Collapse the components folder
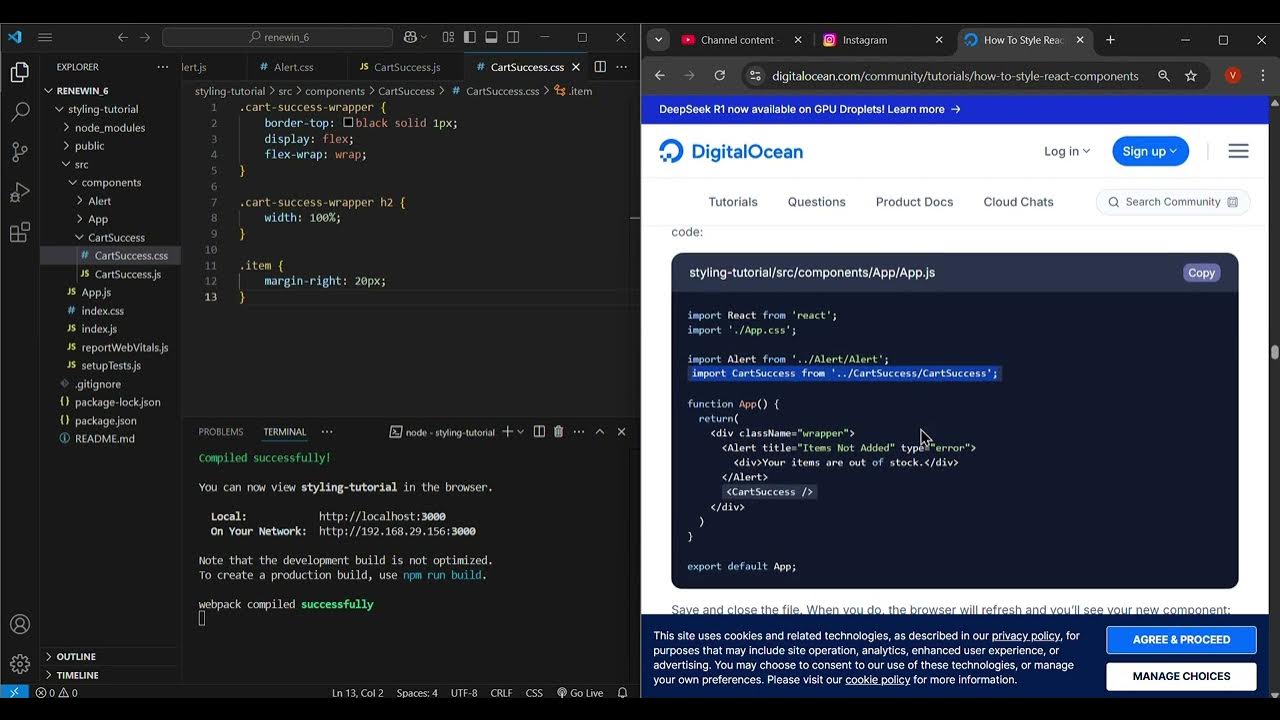1280x720 pixels. point(110,182)
